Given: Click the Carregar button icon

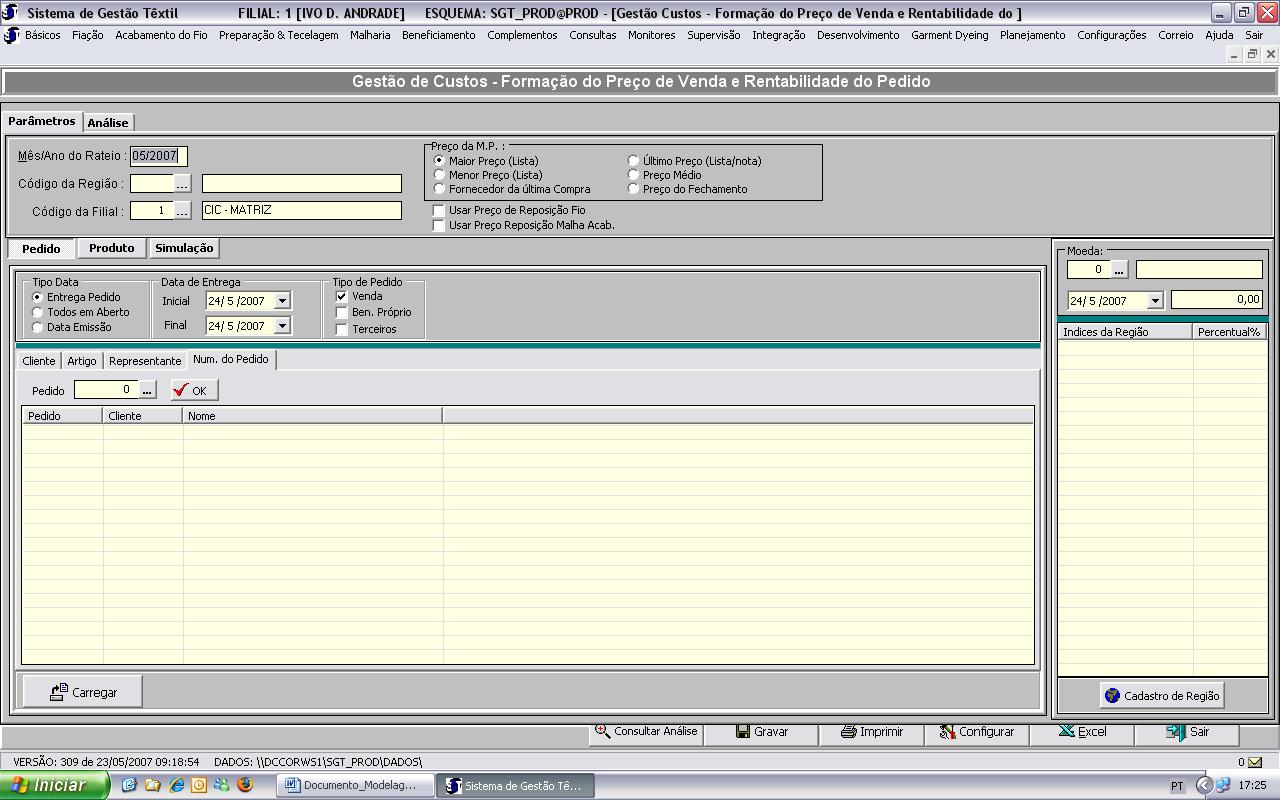Looking at the screenshot, I should pyautogui.click(x=59, y=692).
